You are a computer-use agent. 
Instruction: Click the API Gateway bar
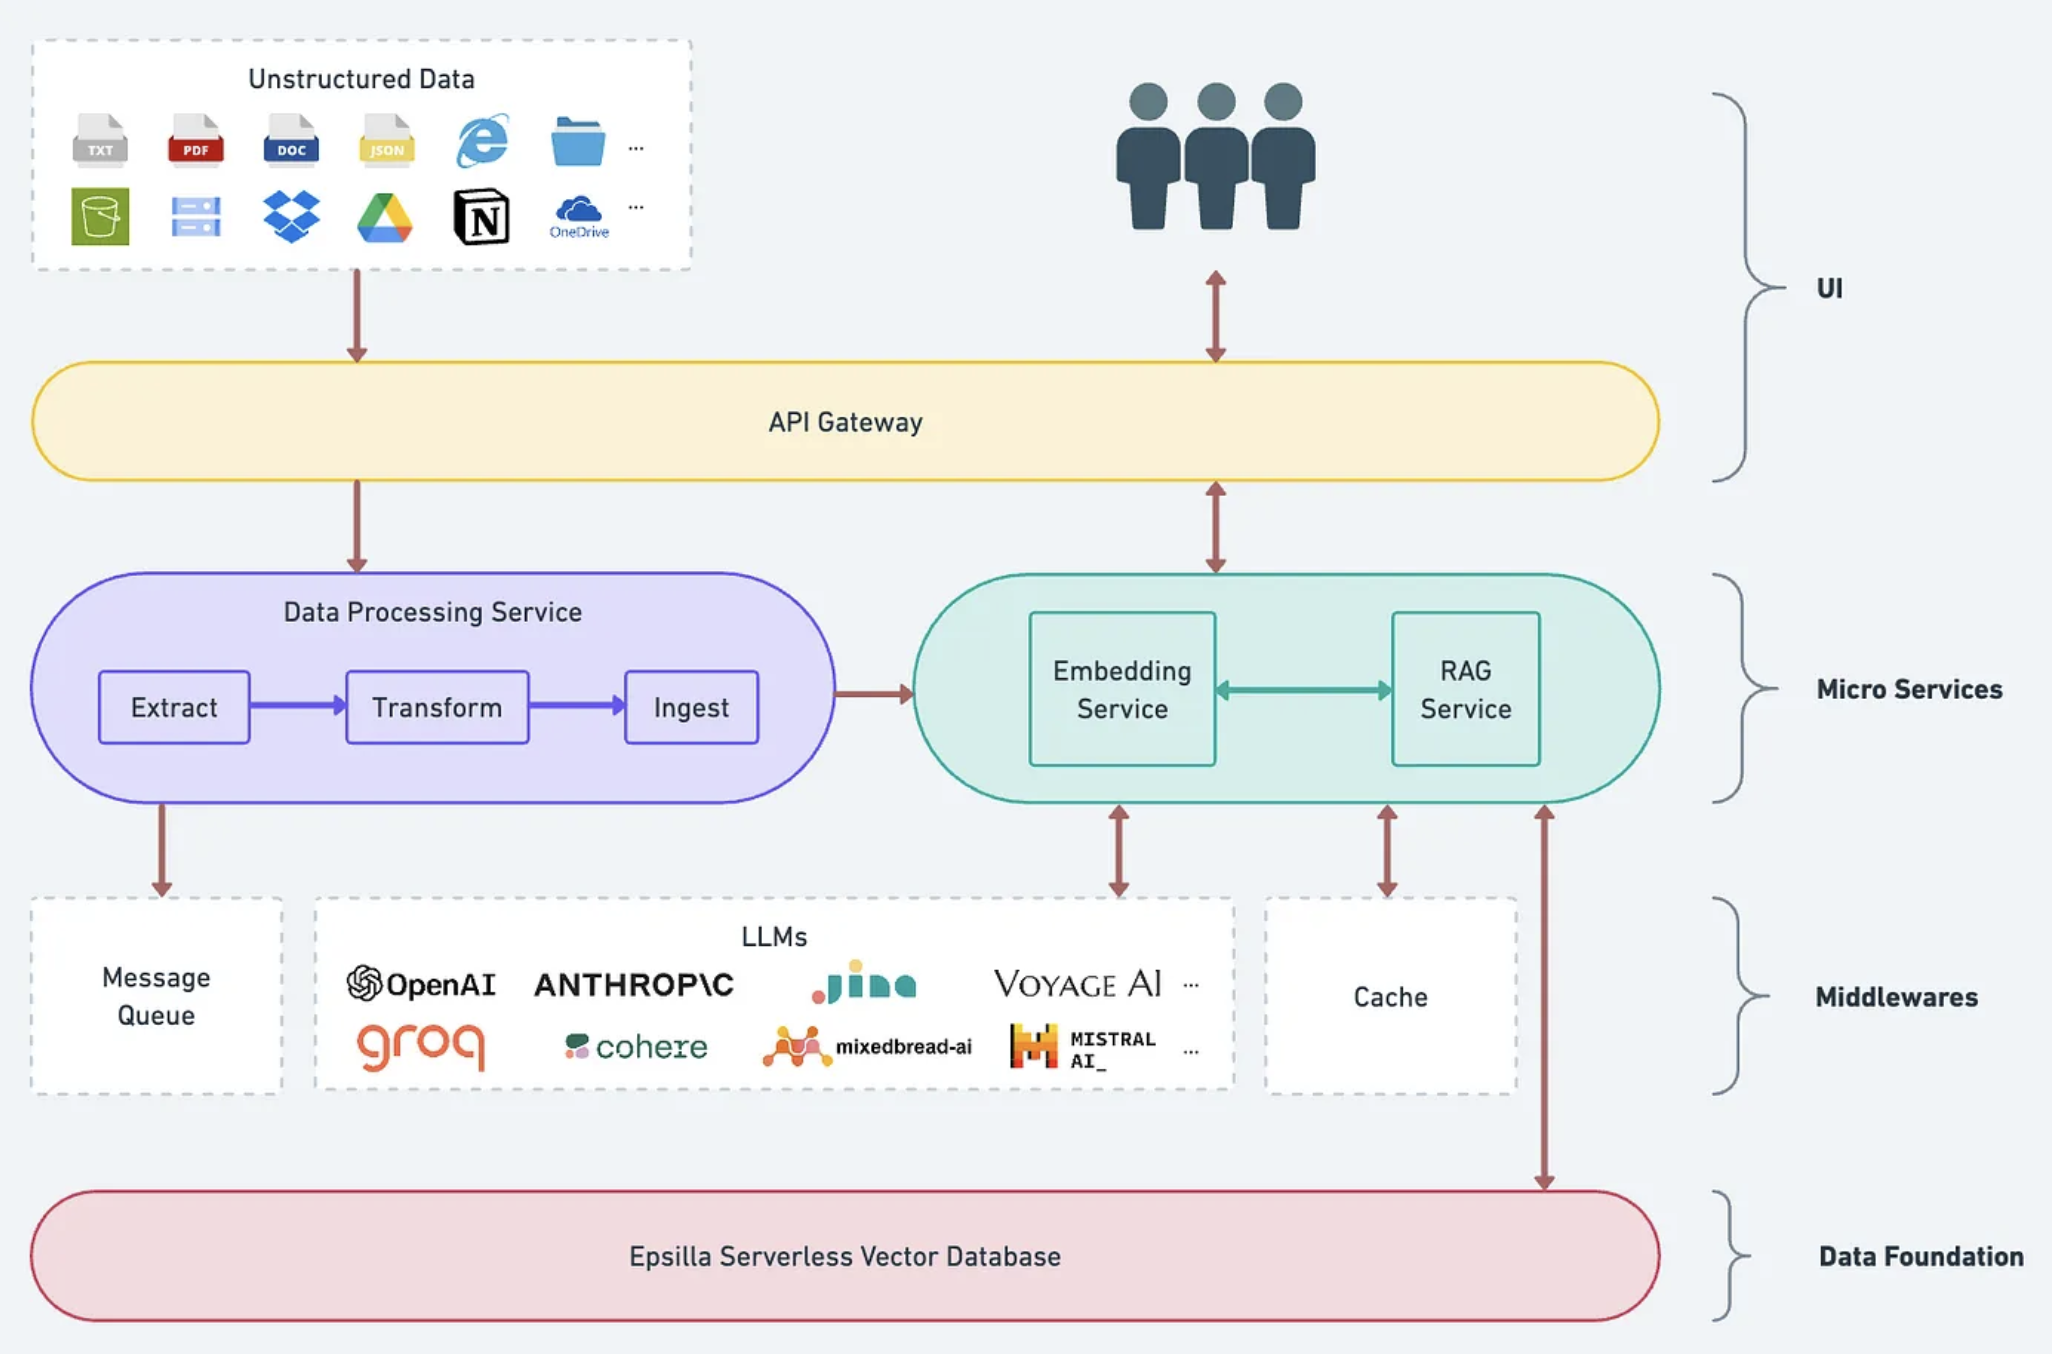[845, 421]
